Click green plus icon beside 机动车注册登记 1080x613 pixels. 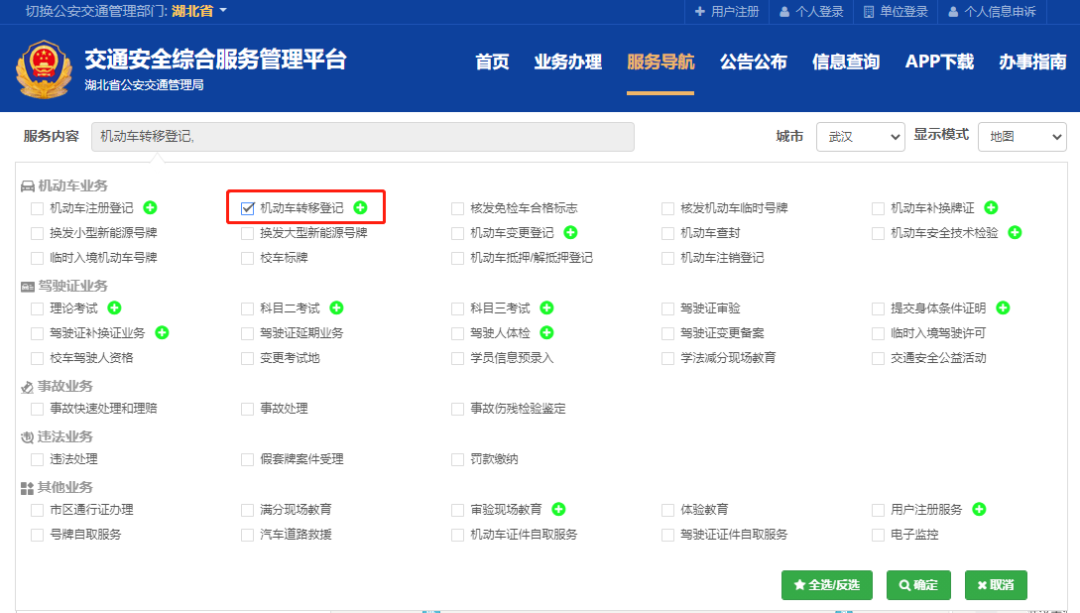[x=150, y=207]
